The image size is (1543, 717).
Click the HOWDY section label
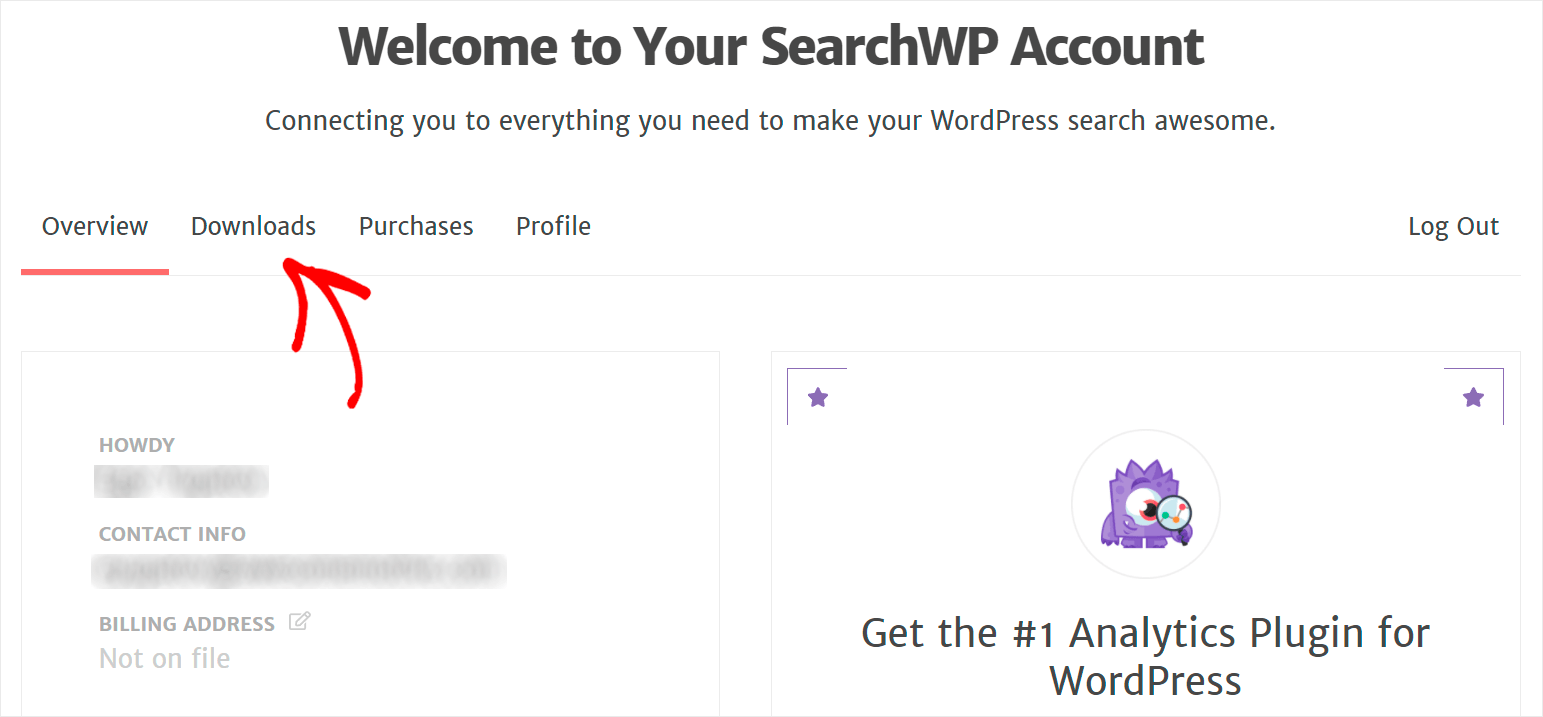pos(137,445)
